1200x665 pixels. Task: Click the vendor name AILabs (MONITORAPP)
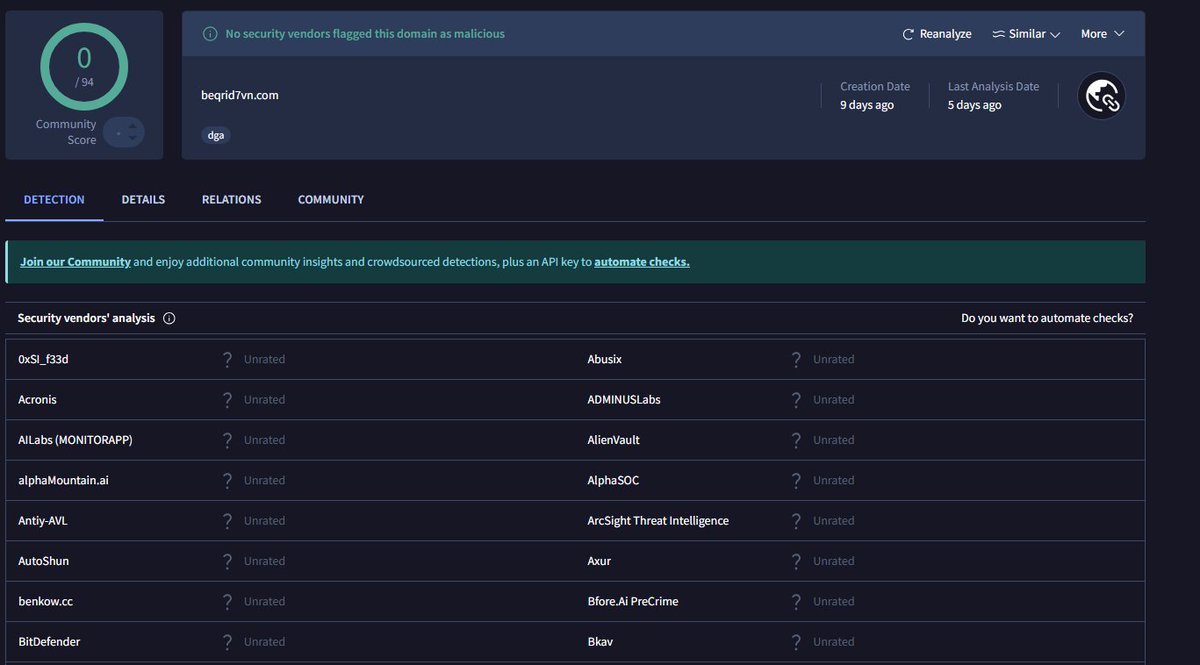pos(75,440)
